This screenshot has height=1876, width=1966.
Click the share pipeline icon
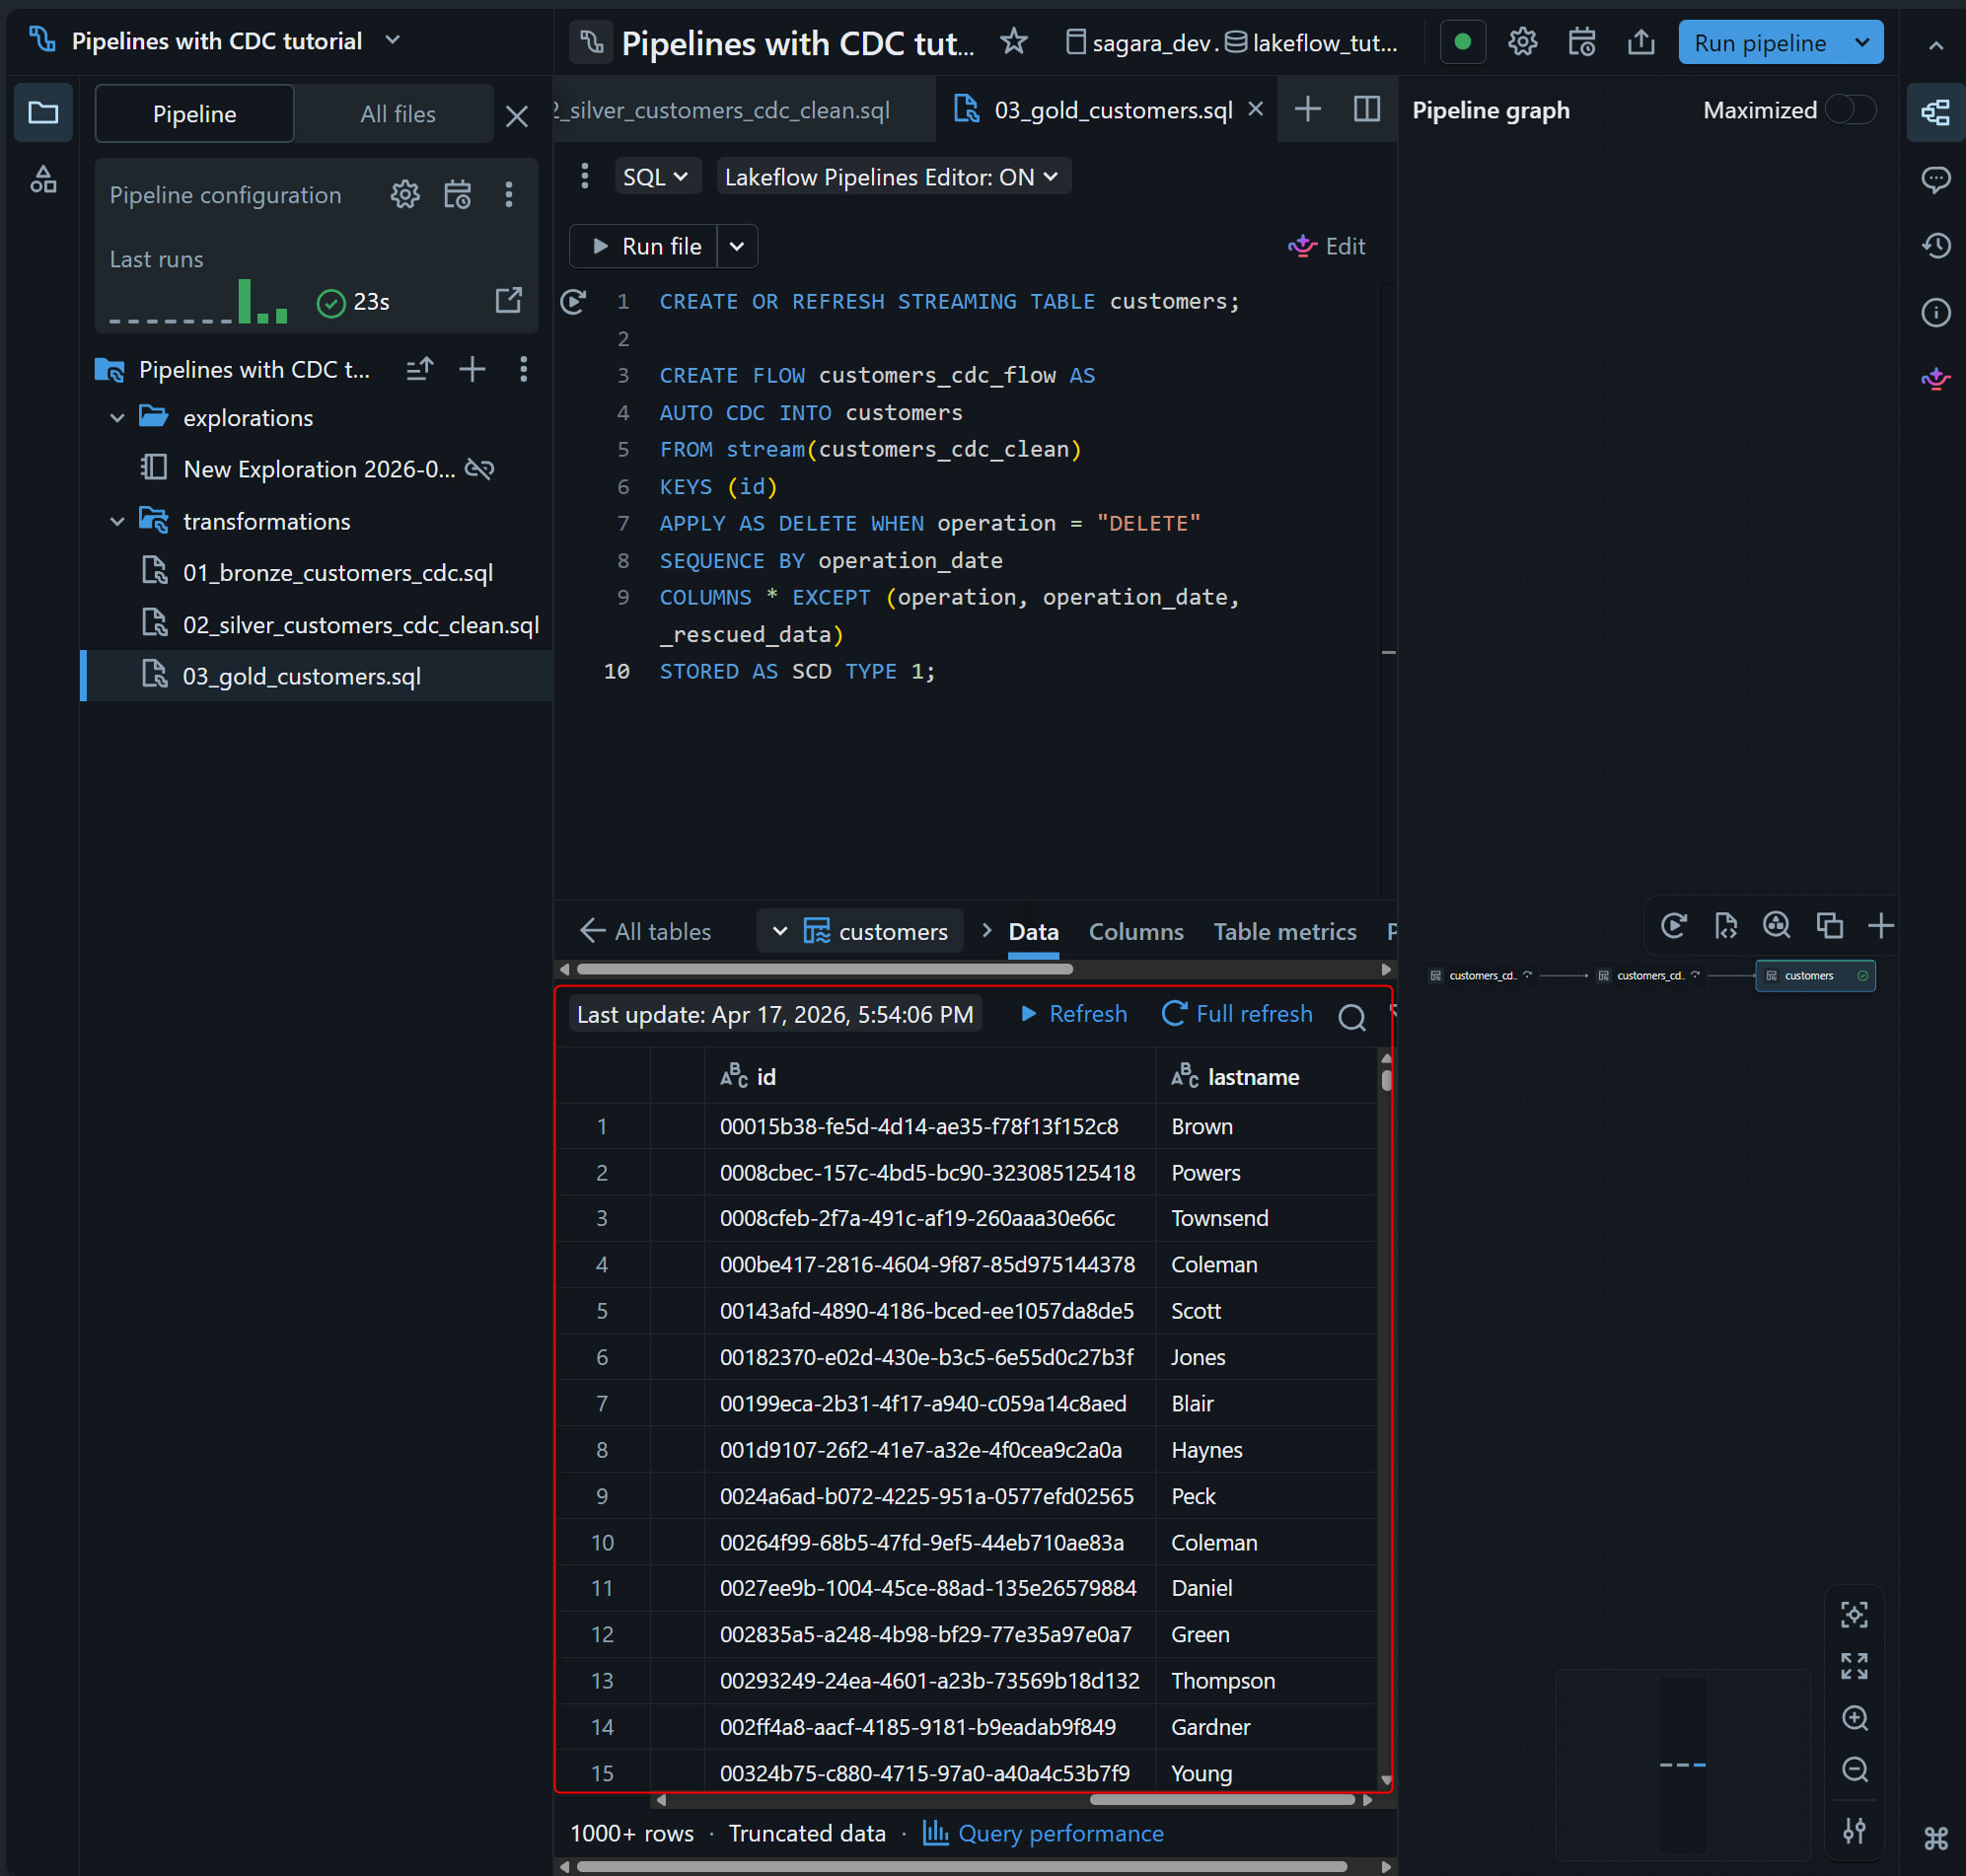tap(1640, 42)
